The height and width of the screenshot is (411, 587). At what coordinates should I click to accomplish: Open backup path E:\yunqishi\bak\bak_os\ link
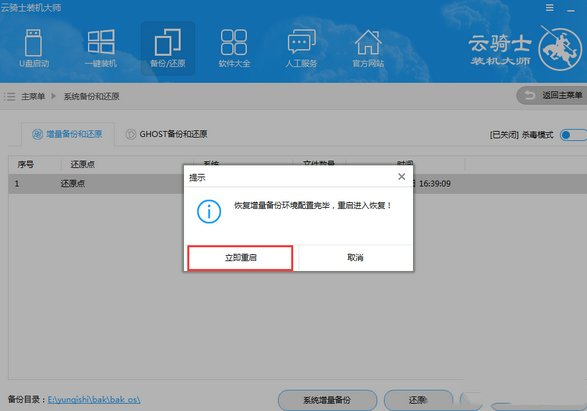pos(94,400)
